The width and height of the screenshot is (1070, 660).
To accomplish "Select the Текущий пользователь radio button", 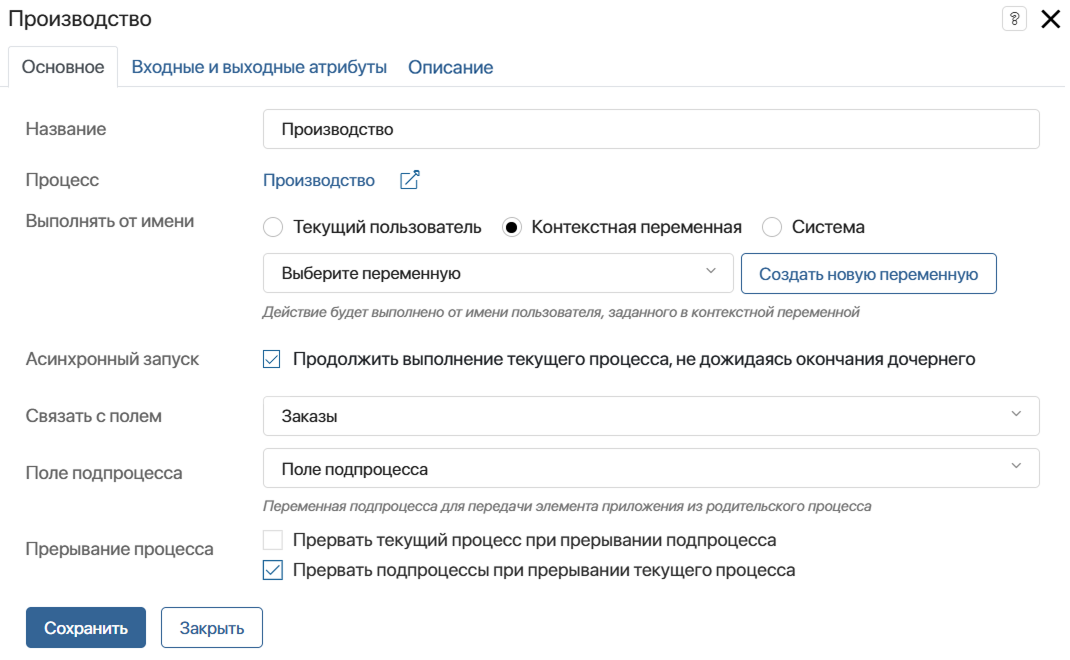I will [273, 227].
